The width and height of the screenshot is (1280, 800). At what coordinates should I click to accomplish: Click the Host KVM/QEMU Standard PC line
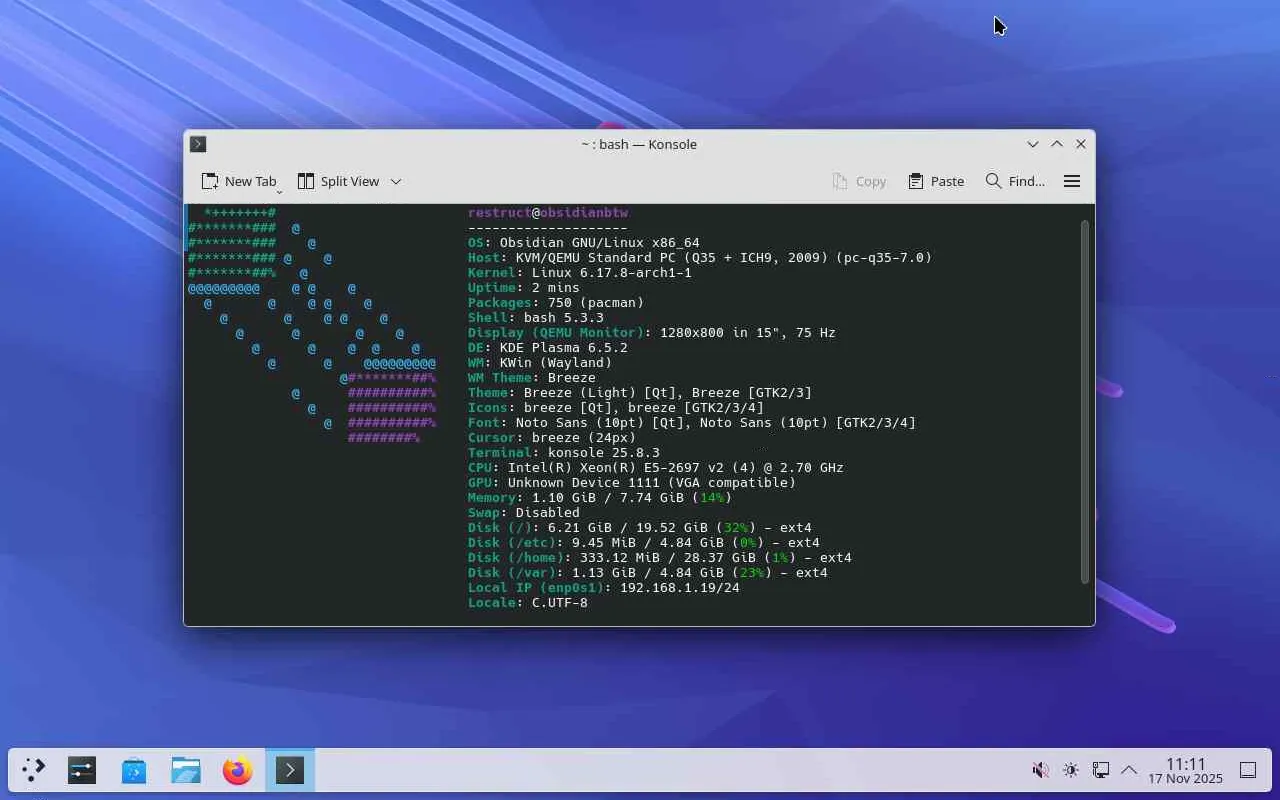pos(700,257)
